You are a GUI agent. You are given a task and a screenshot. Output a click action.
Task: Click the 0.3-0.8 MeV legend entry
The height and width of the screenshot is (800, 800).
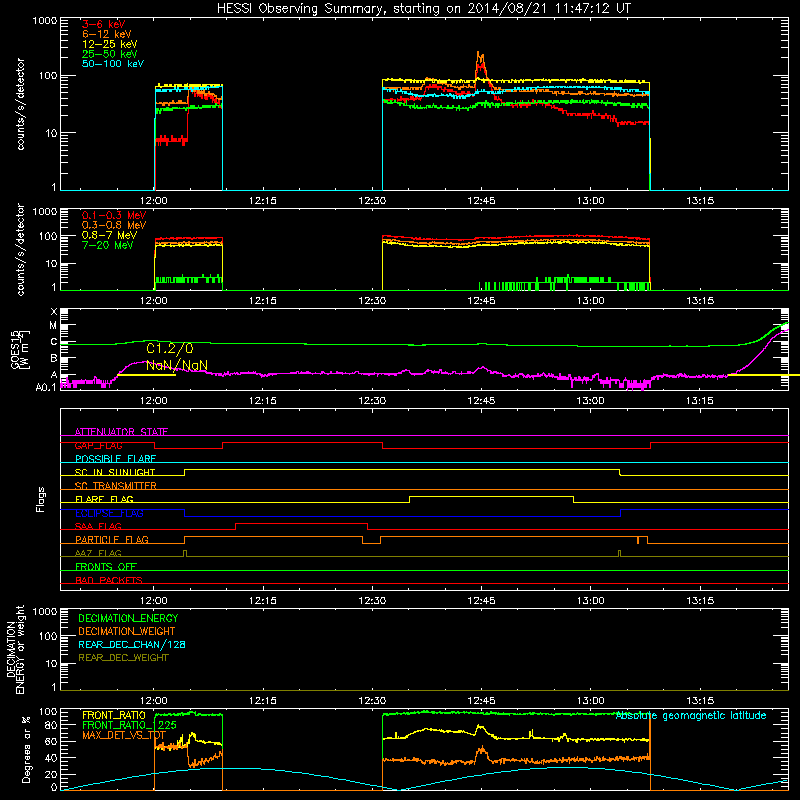[x=114, y=225]
